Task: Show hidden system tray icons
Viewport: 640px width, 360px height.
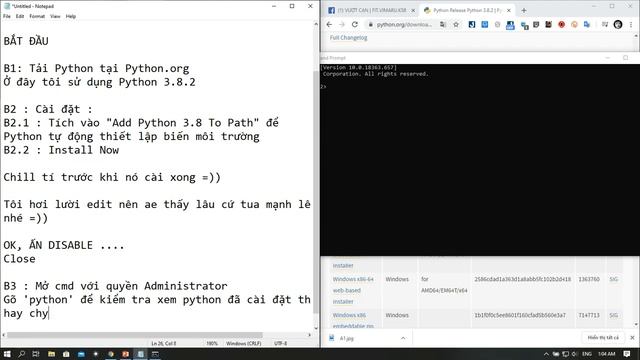Action: pos(546,354)
